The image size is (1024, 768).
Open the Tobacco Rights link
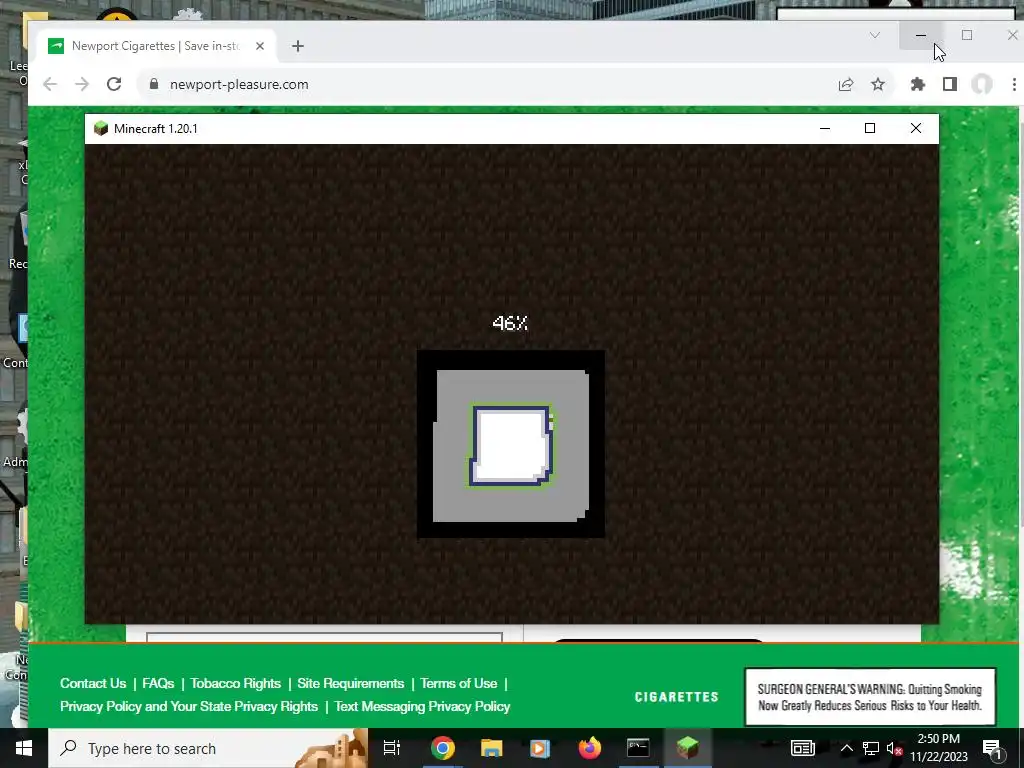[x=236, y=683]
